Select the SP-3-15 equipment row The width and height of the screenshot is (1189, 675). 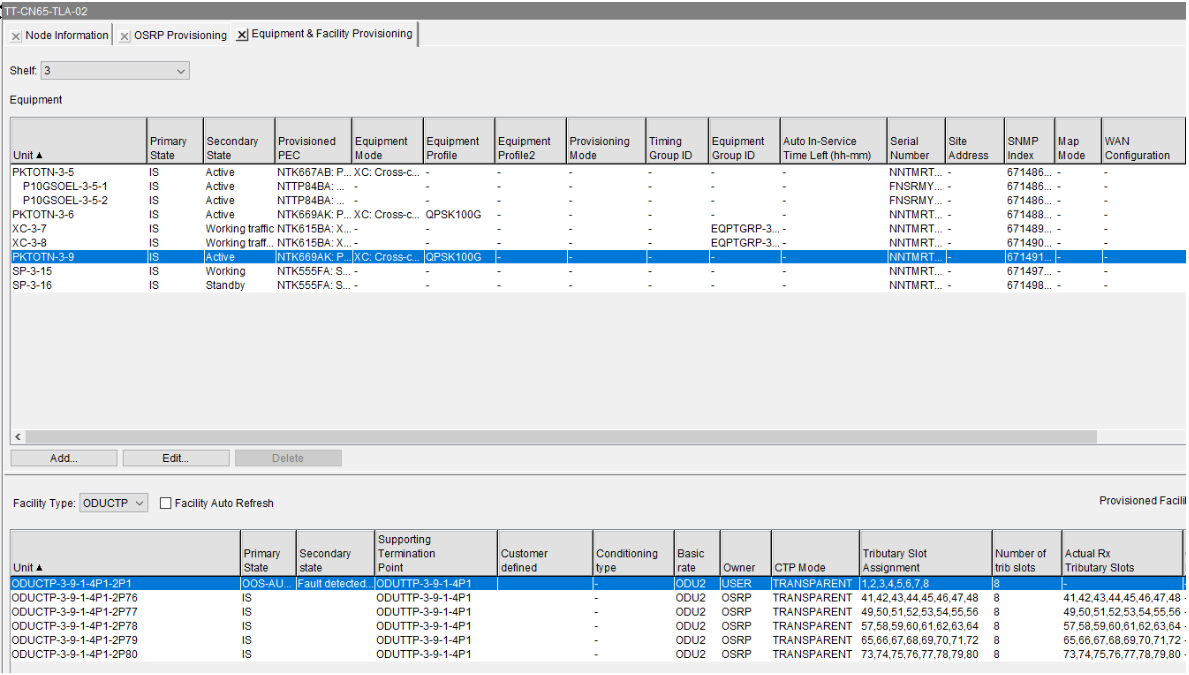598,272
